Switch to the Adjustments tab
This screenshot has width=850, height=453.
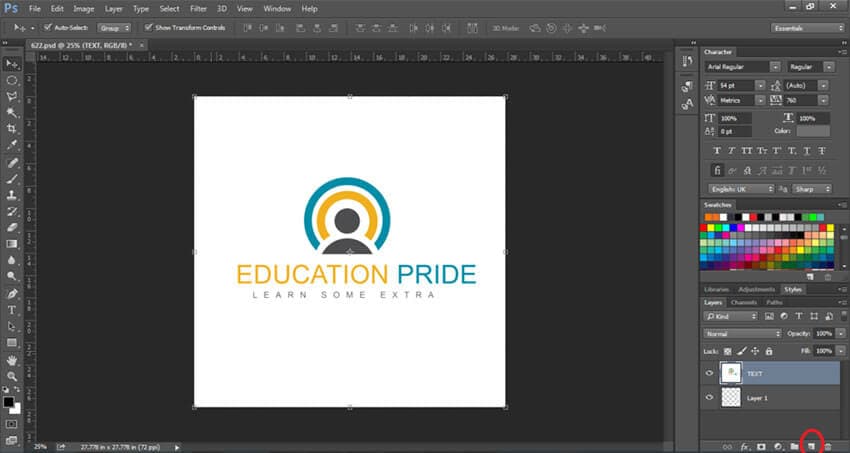[x=757, y=289]
